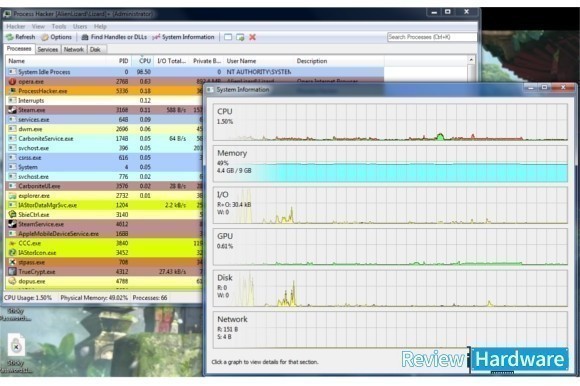This screenshot has width=580, height=386.
Task: Click the find window toolbar icon
Action: coord(228,37)
